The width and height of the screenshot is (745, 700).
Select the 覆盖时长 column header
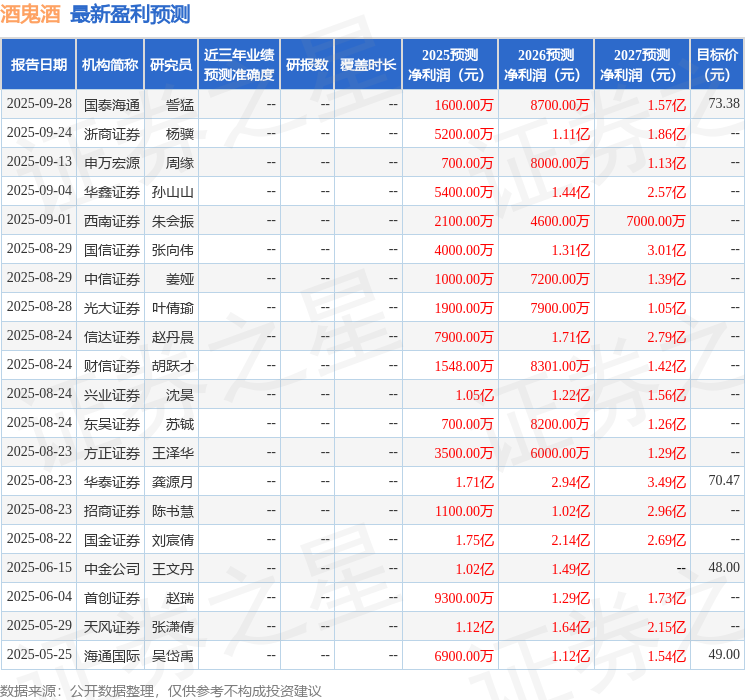(368, 64)
